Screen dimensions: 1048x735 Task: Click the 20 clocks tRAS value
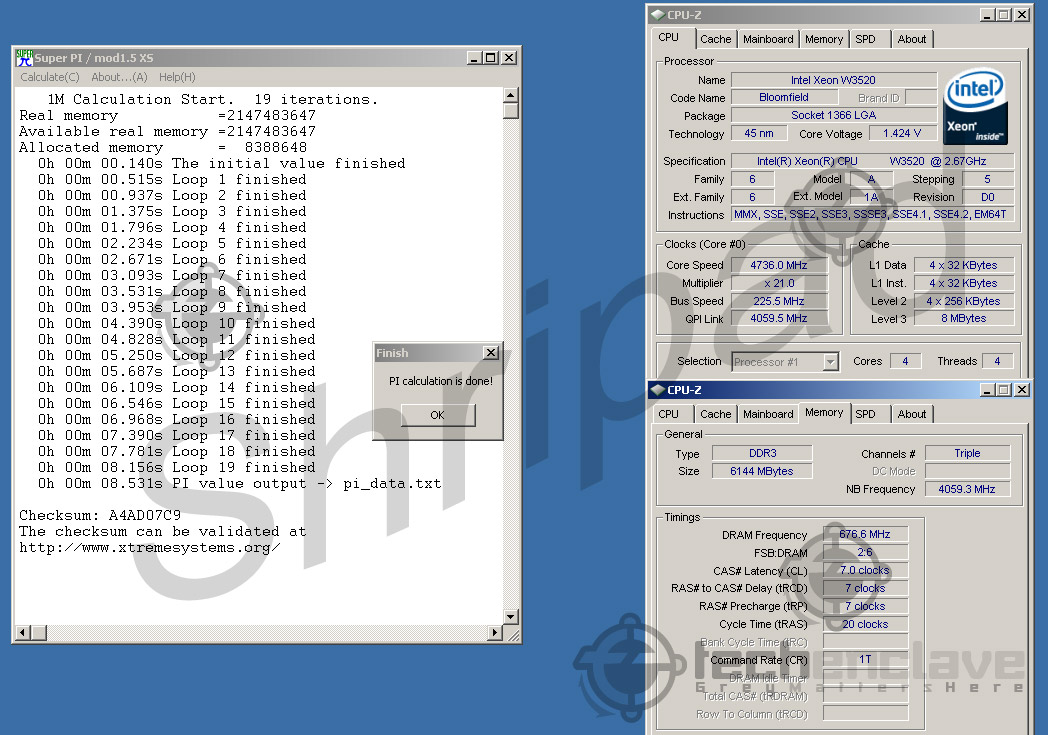tap(866, 624)
